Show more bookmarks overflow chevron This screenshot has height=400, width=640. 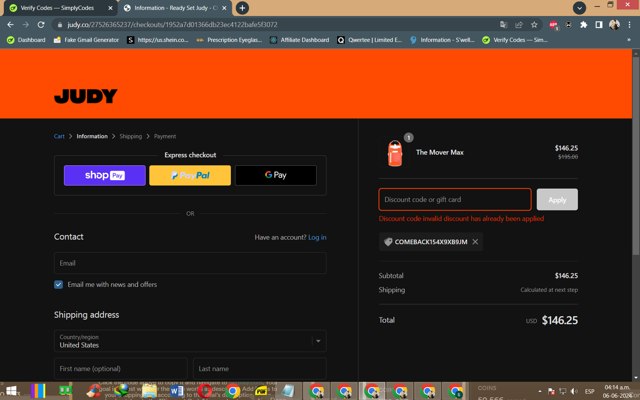point(629,40)
